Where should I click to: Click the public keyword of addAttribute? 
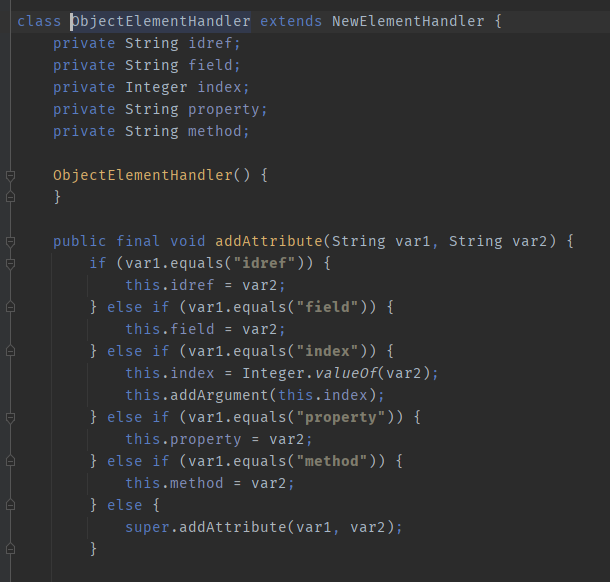[79, 241]
